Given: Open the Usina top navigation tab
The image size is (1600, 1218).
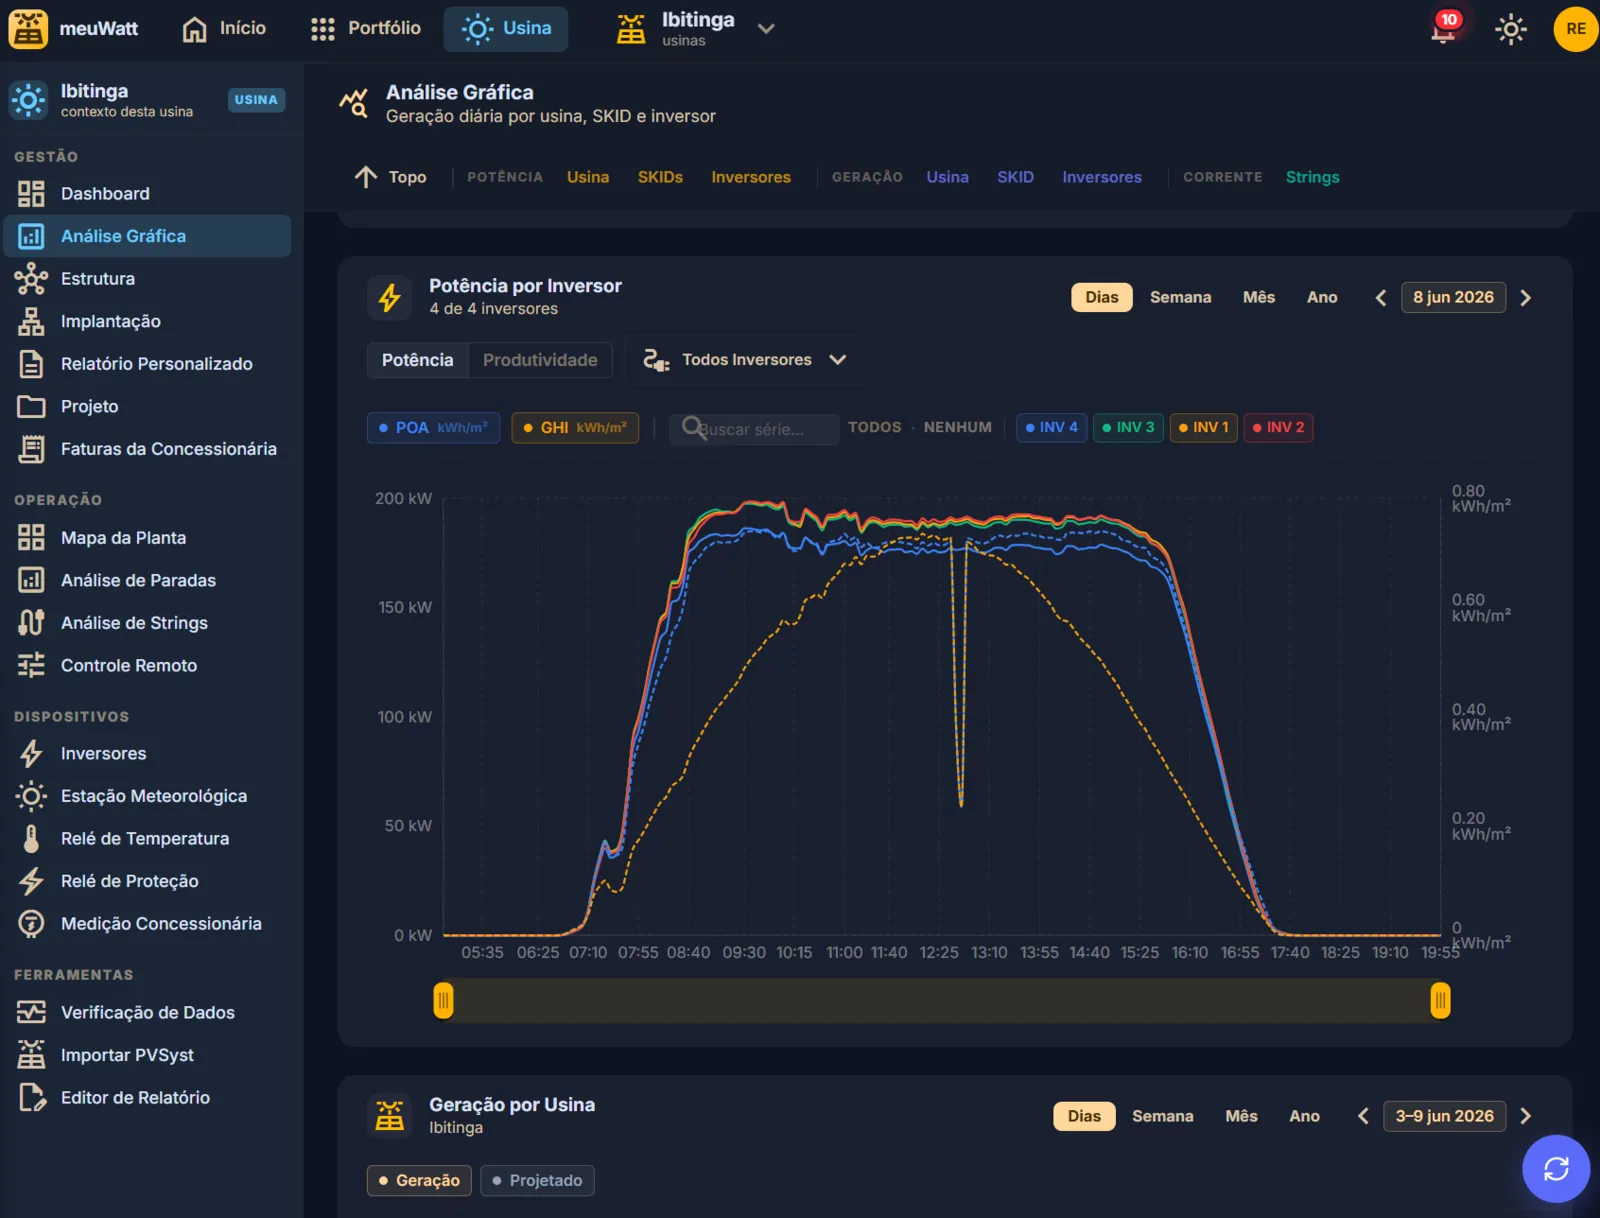Looking at the screenshot, I should [x=506, y=29].
